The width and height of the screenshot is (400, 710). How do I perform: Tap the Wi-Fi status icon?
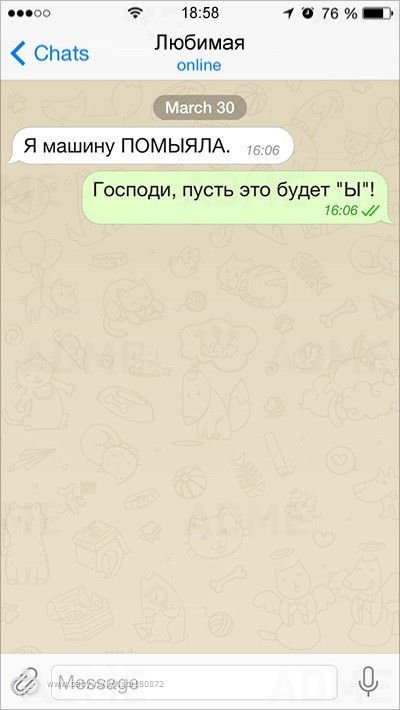coord(135,13)
